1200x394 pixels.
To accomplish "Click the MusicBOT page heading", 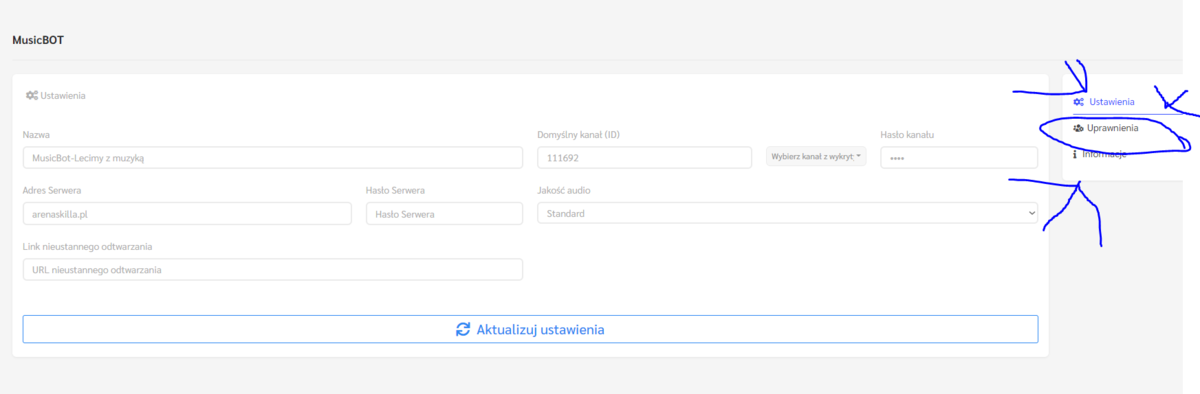I will (38, 41).
